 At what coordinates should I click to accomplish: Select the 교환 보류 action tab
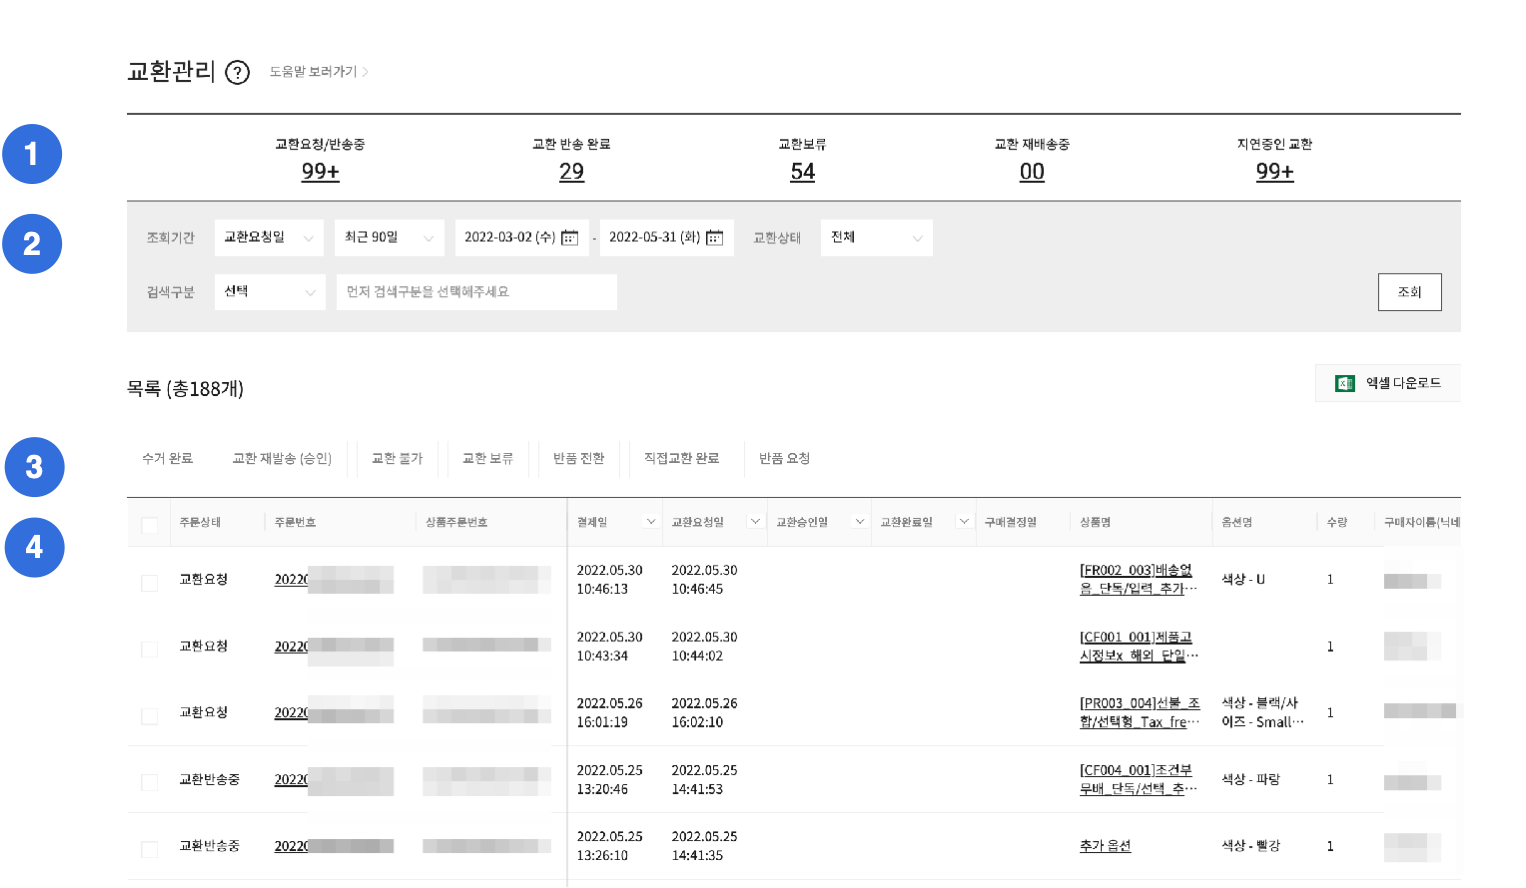(487, 458)
